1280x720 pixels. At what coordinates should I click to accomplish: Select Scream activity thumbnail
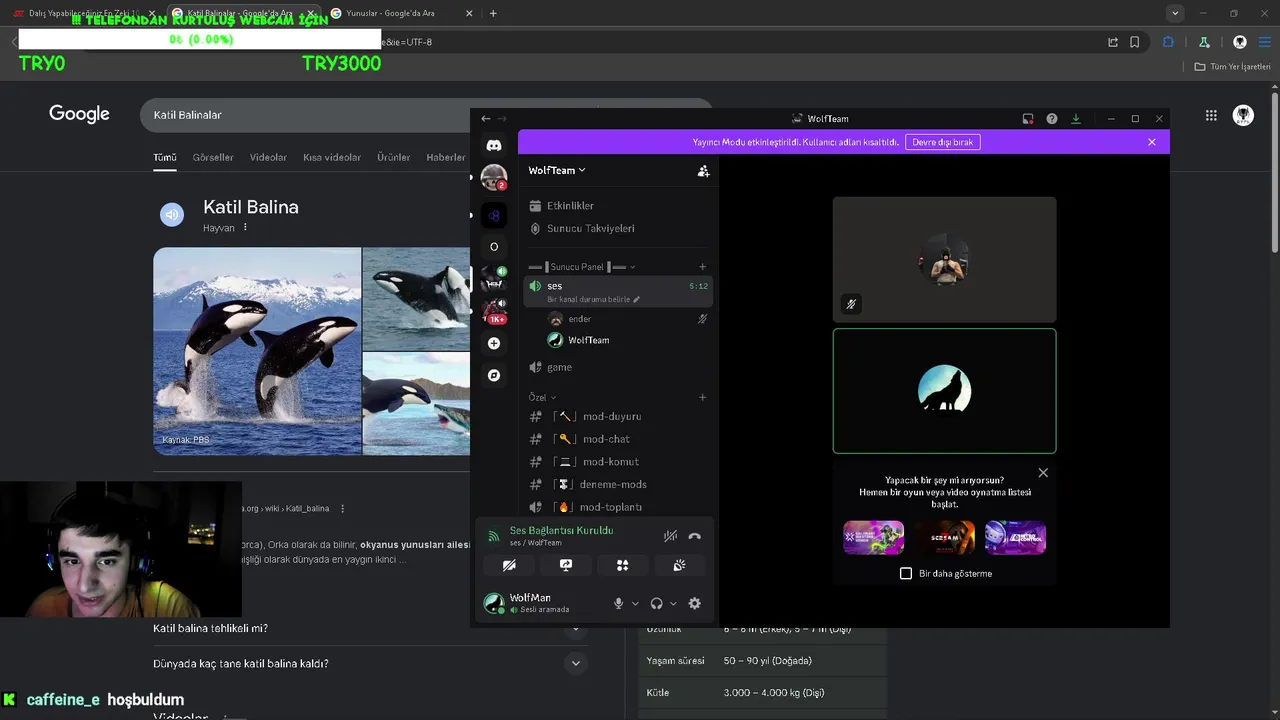coord(944,537)
